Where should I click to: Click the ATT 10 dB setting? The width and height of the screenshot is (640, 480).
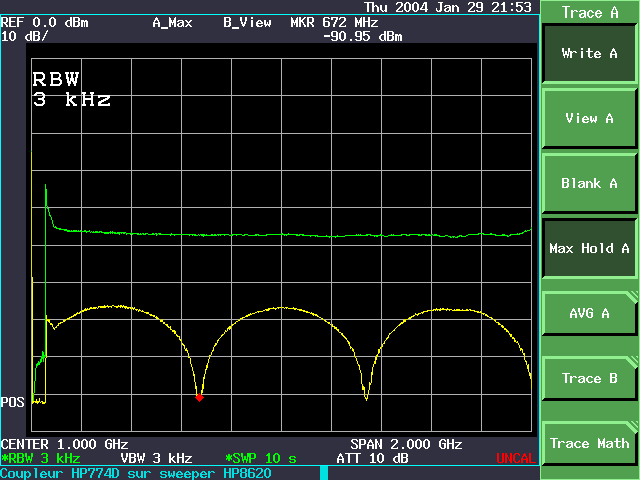[x=372, y=458]
